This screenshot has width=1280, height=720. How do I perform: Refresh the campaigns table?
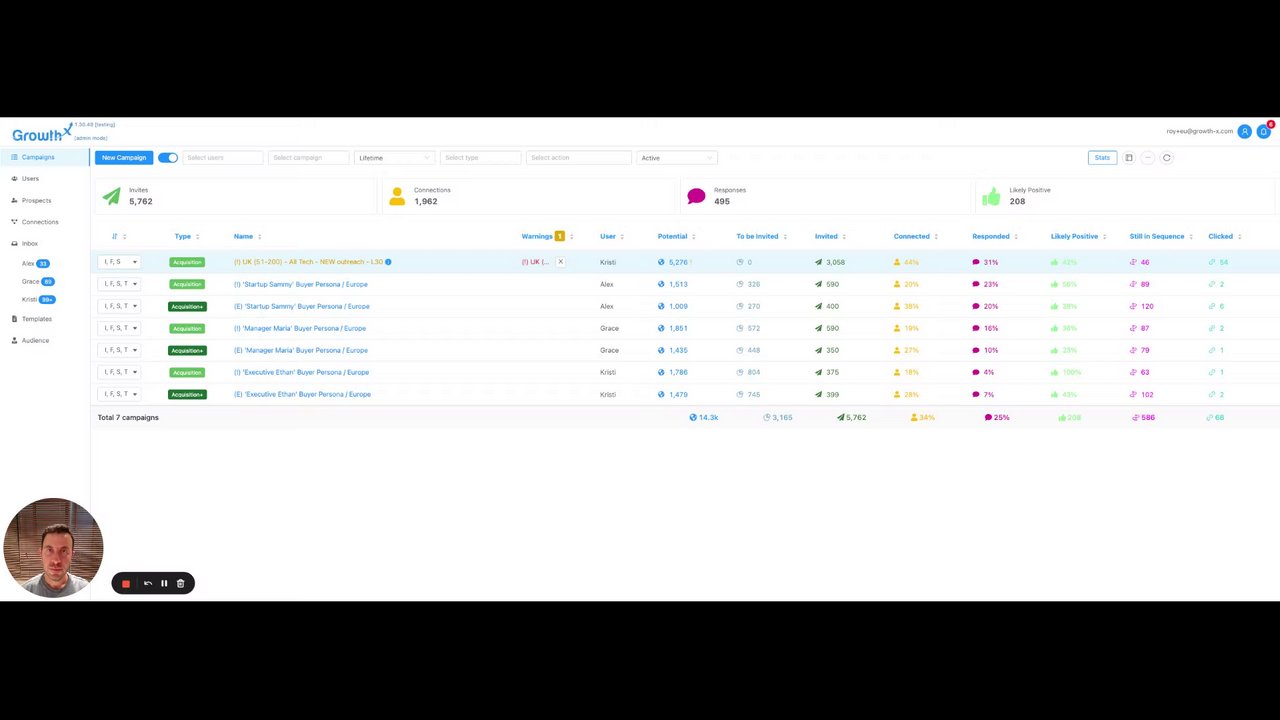[x=1166, y=158]
